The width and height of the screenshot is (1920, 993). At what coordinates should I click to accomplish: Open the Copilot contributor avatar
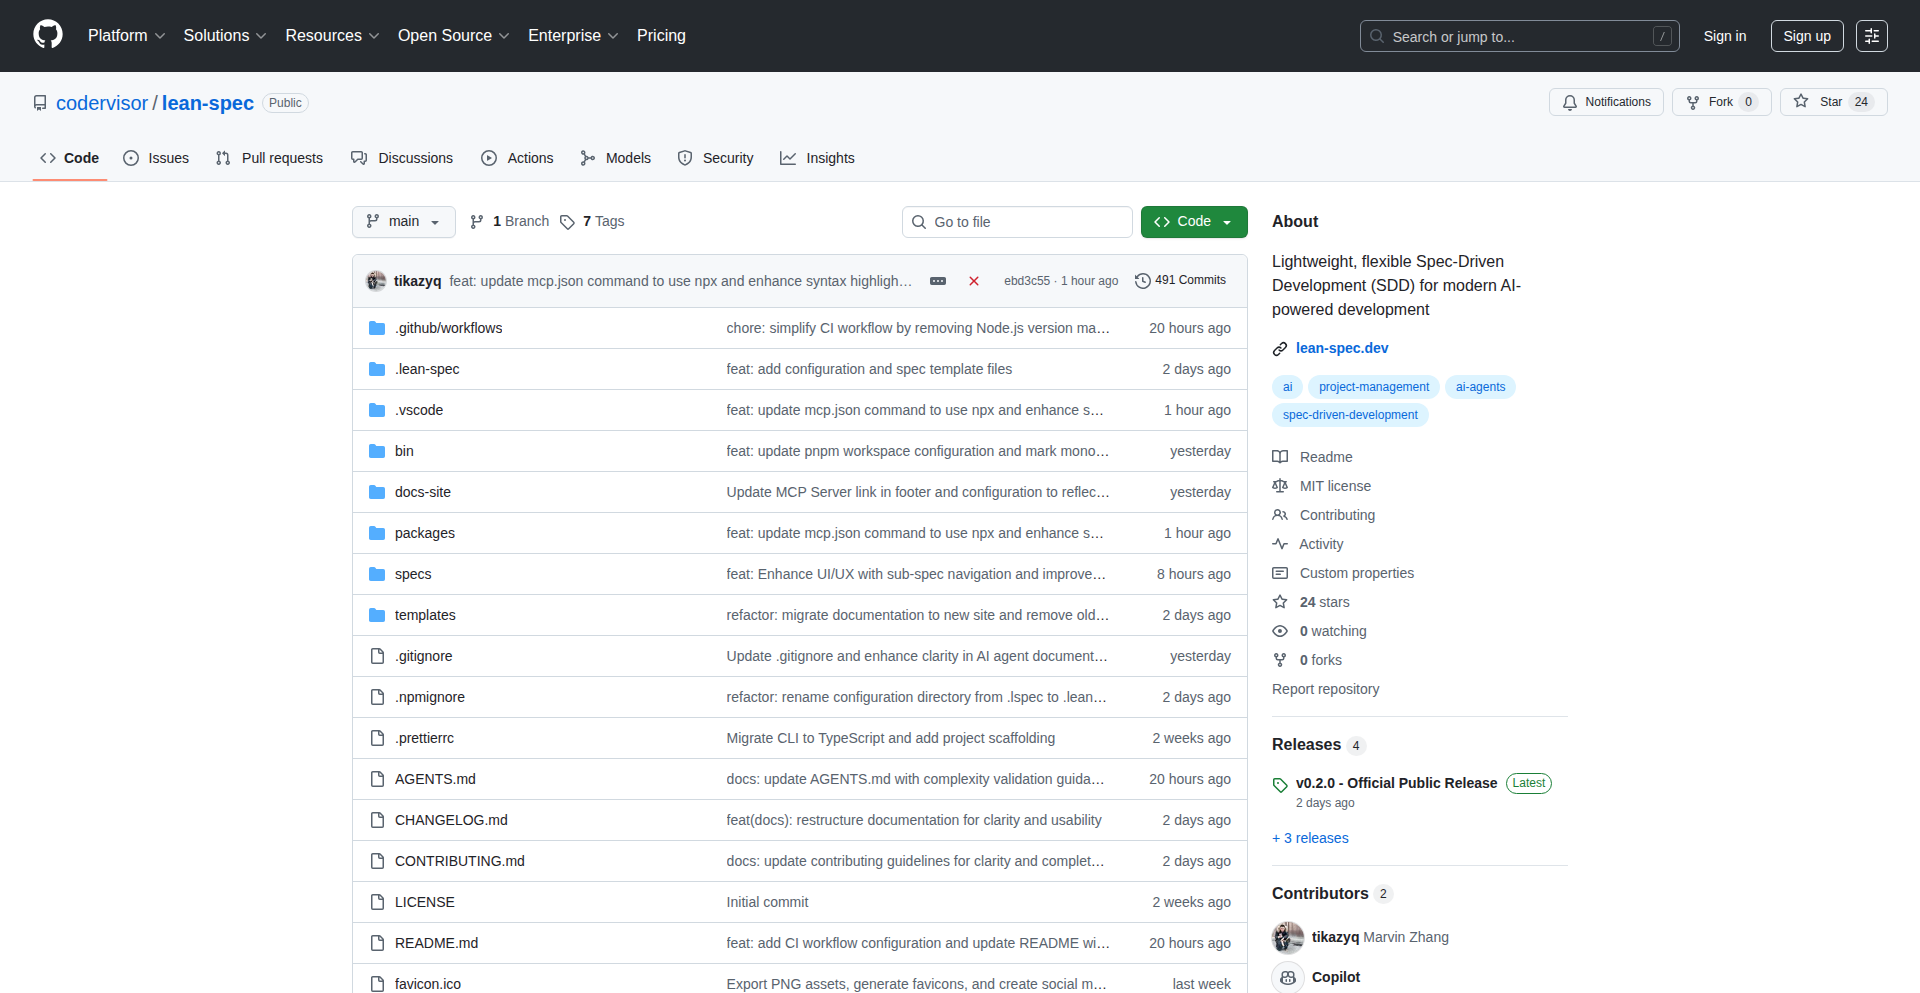pyautogui.click(x=1288, y=977)
